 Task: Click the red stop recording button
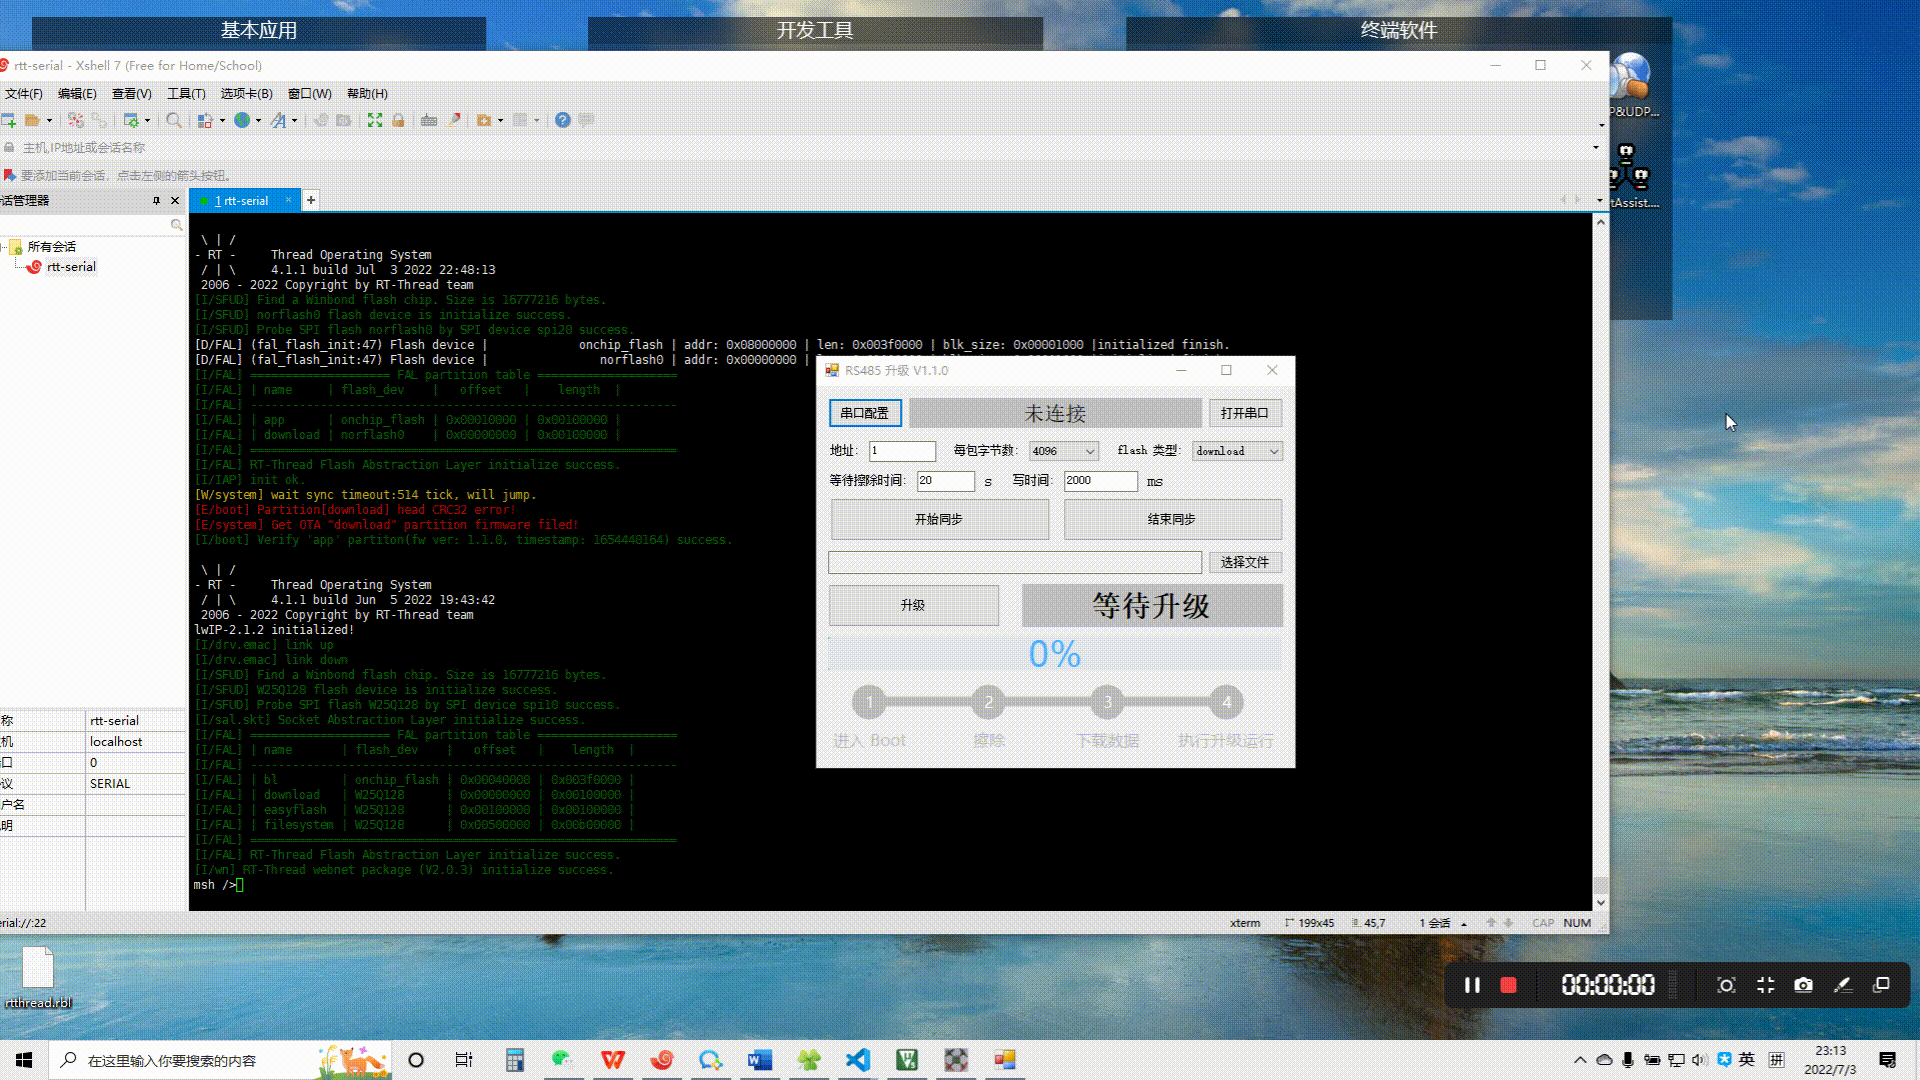coord(1508,985)
